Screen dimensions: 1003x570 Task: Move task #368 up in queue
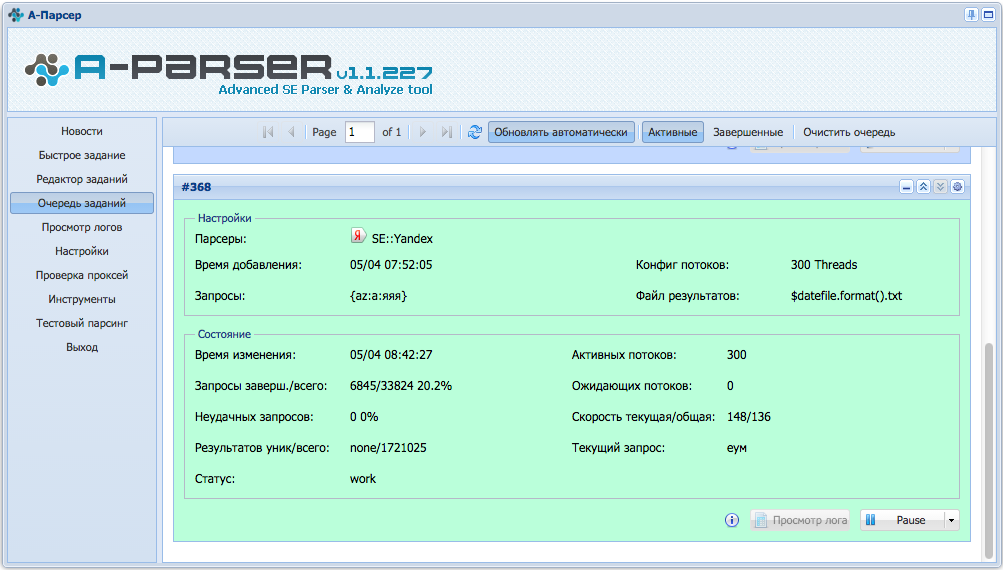923,187
